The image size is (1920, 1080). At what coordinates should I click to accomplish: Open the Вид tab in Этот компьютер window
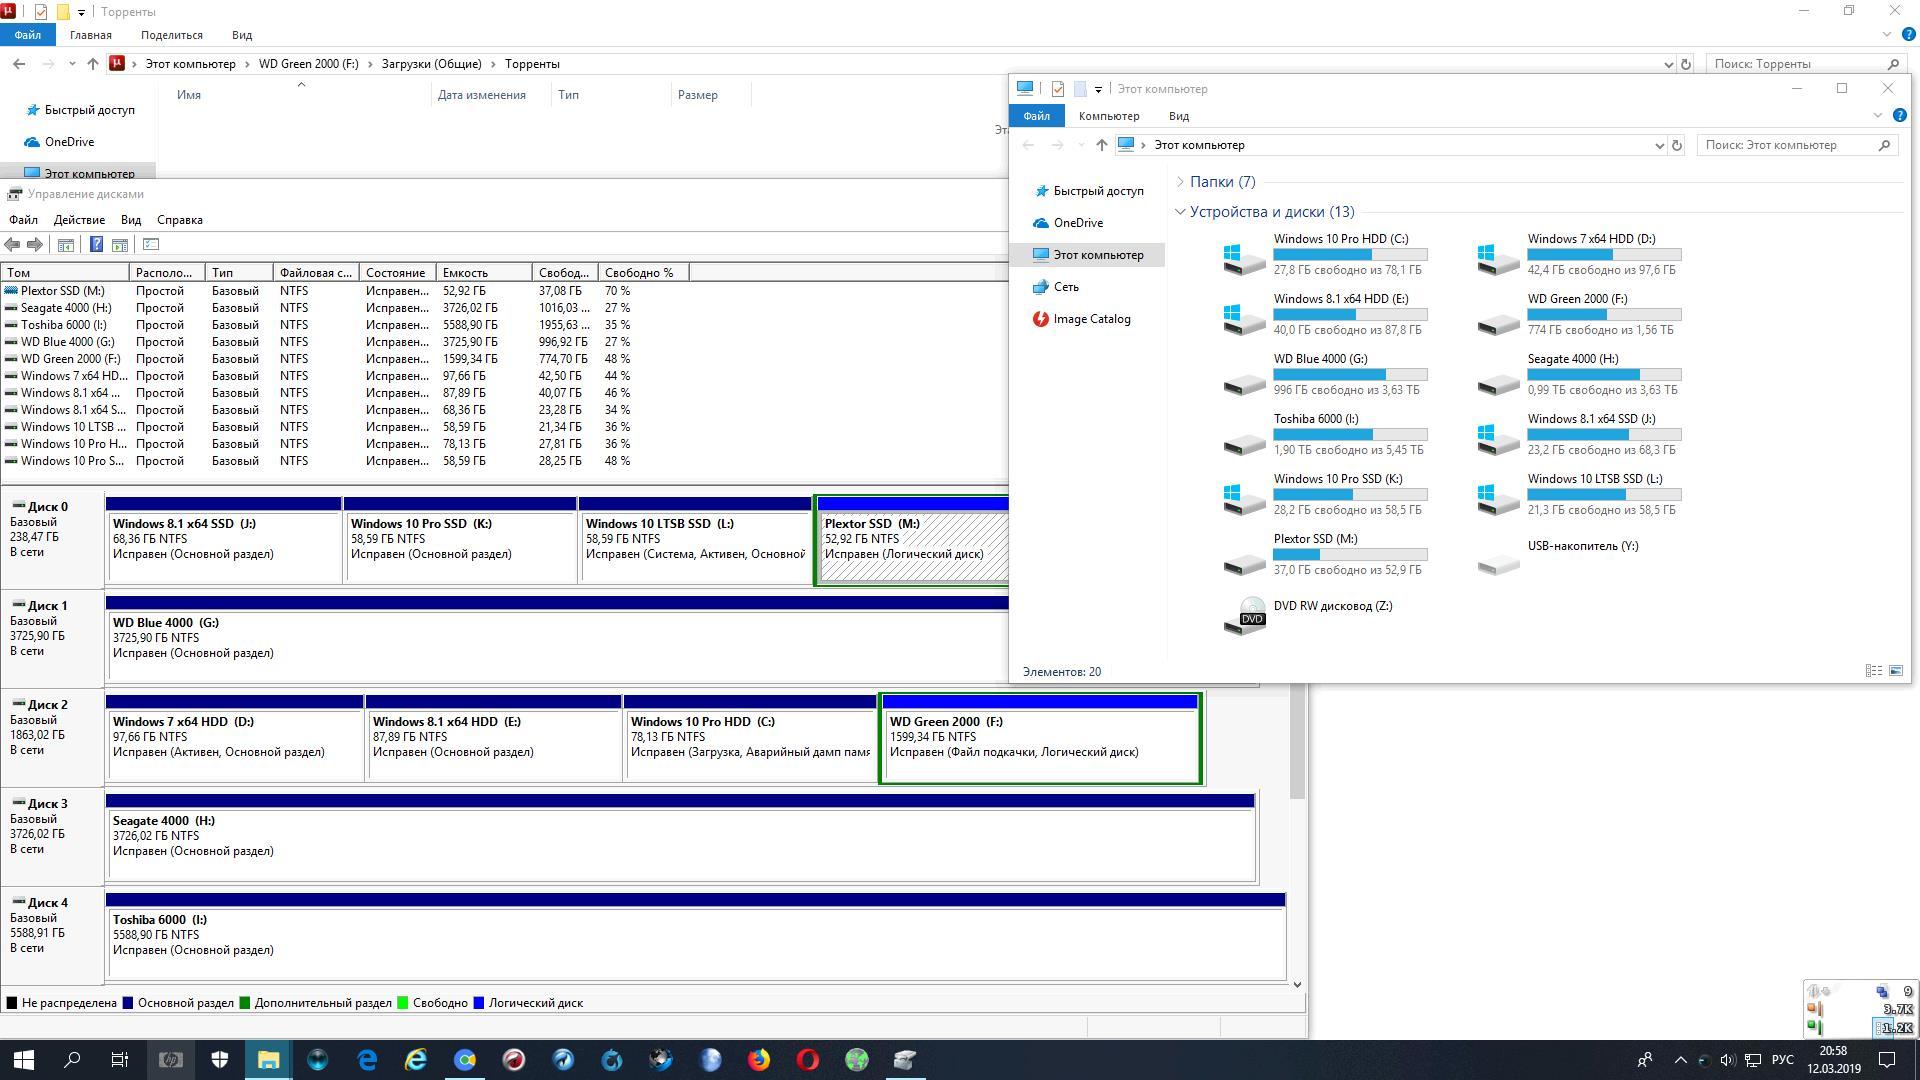pyautogui.click(x=1179, y=116)
